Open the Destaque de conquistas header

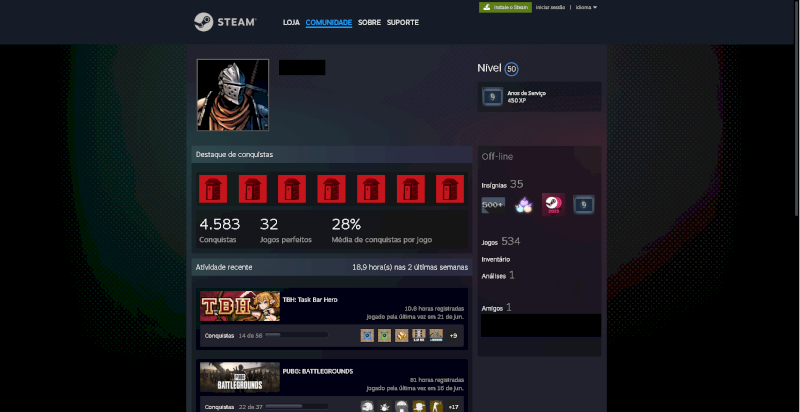click(332, 154)
